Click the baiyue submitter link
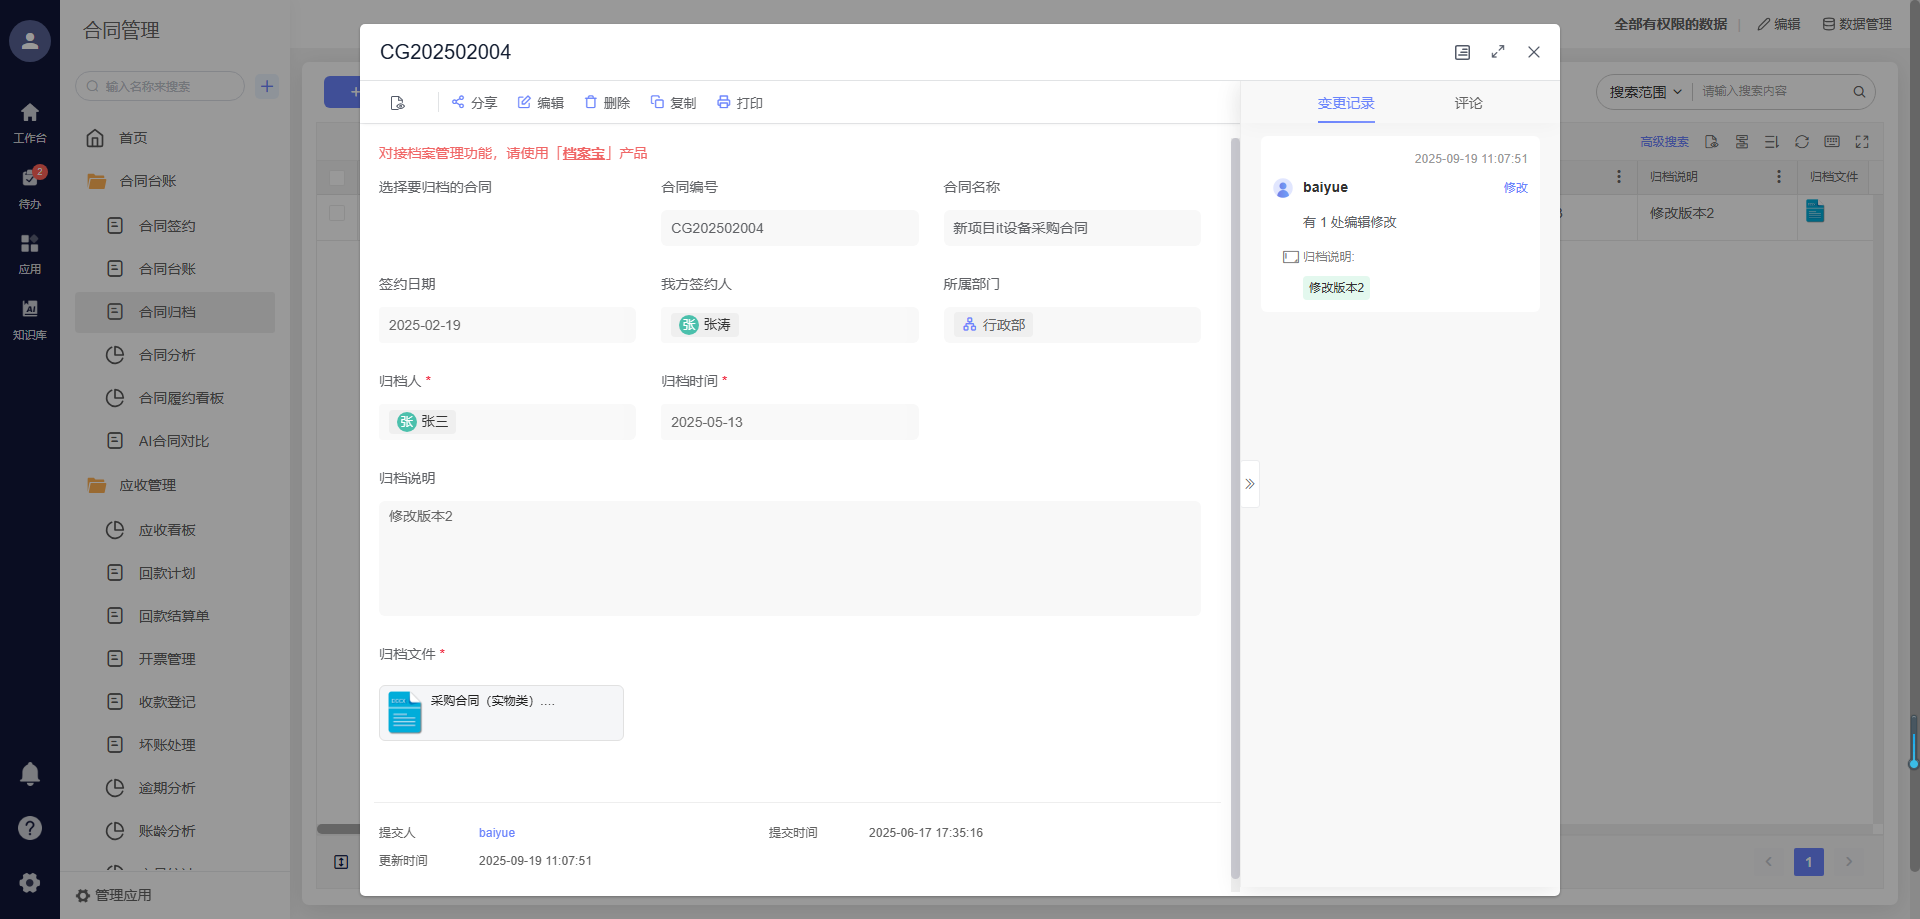 (496, 833)
